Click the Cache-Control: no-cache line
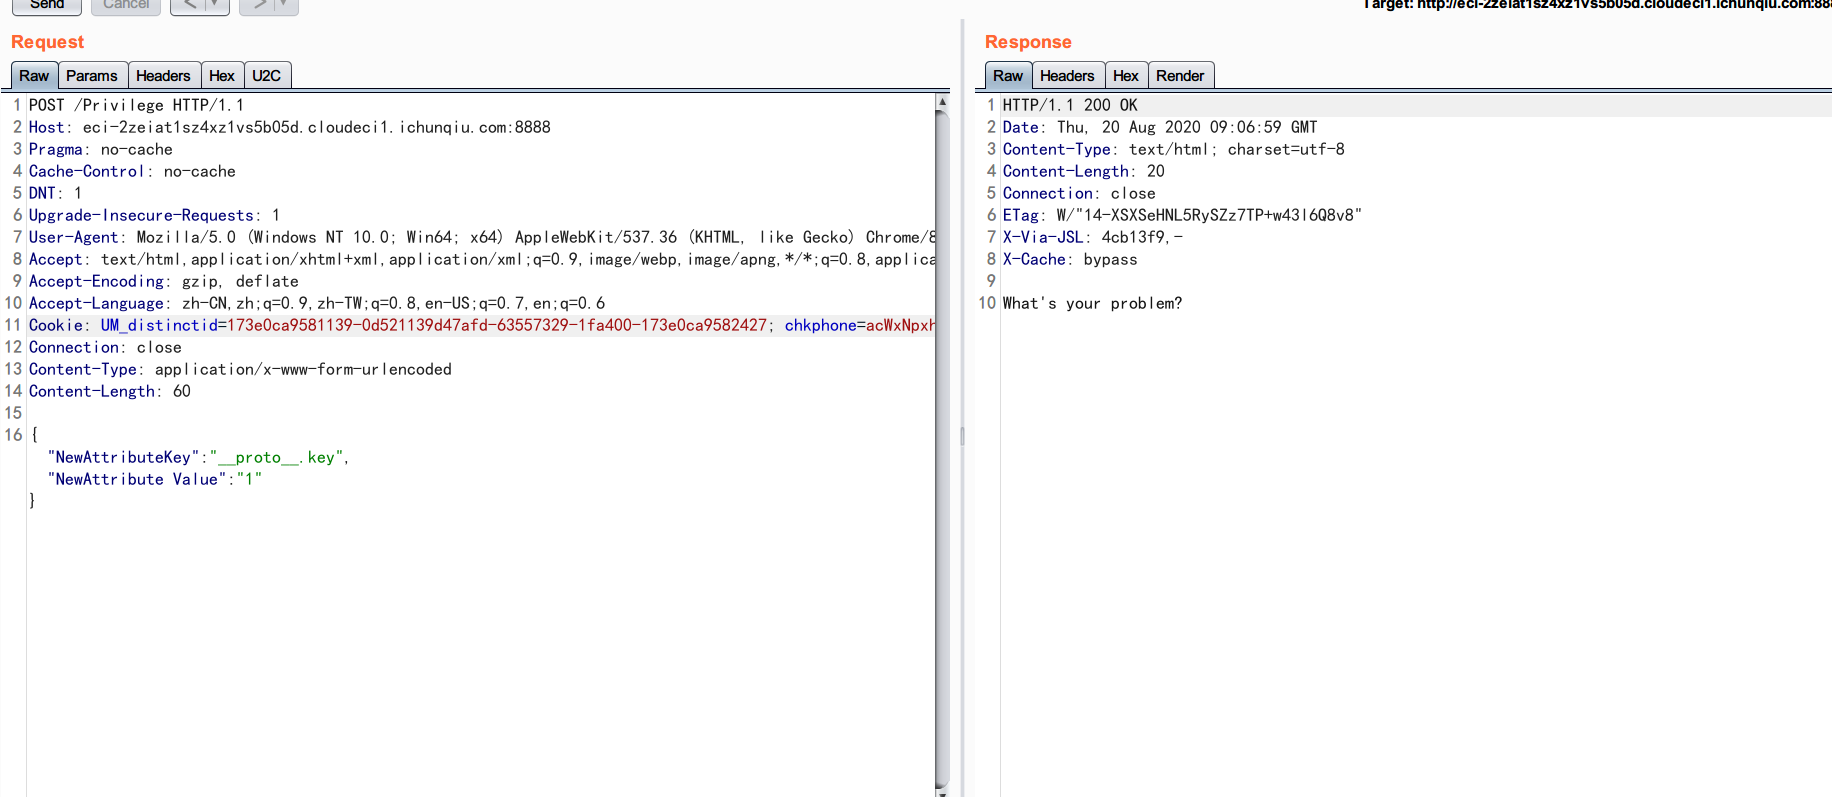This screenshot has height=797, width=1832. pos(132,171)
